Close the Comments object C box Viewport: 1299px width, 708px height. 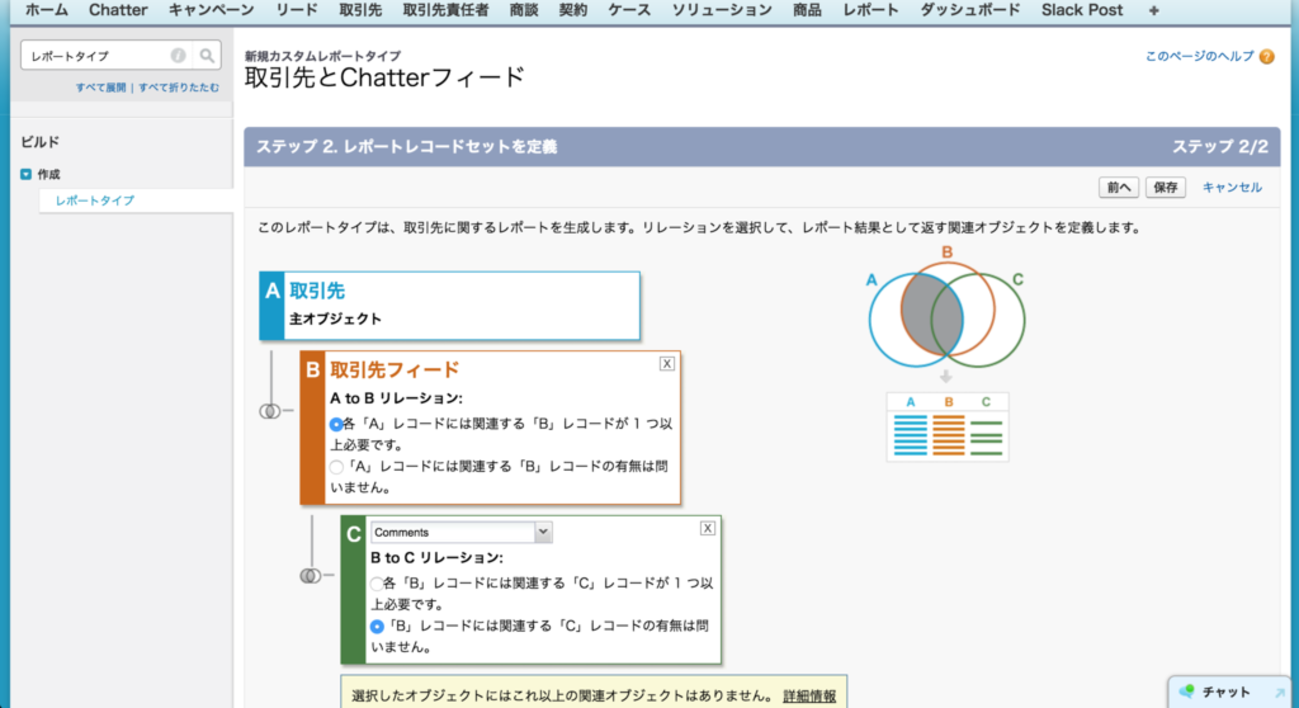coord(708,528)
